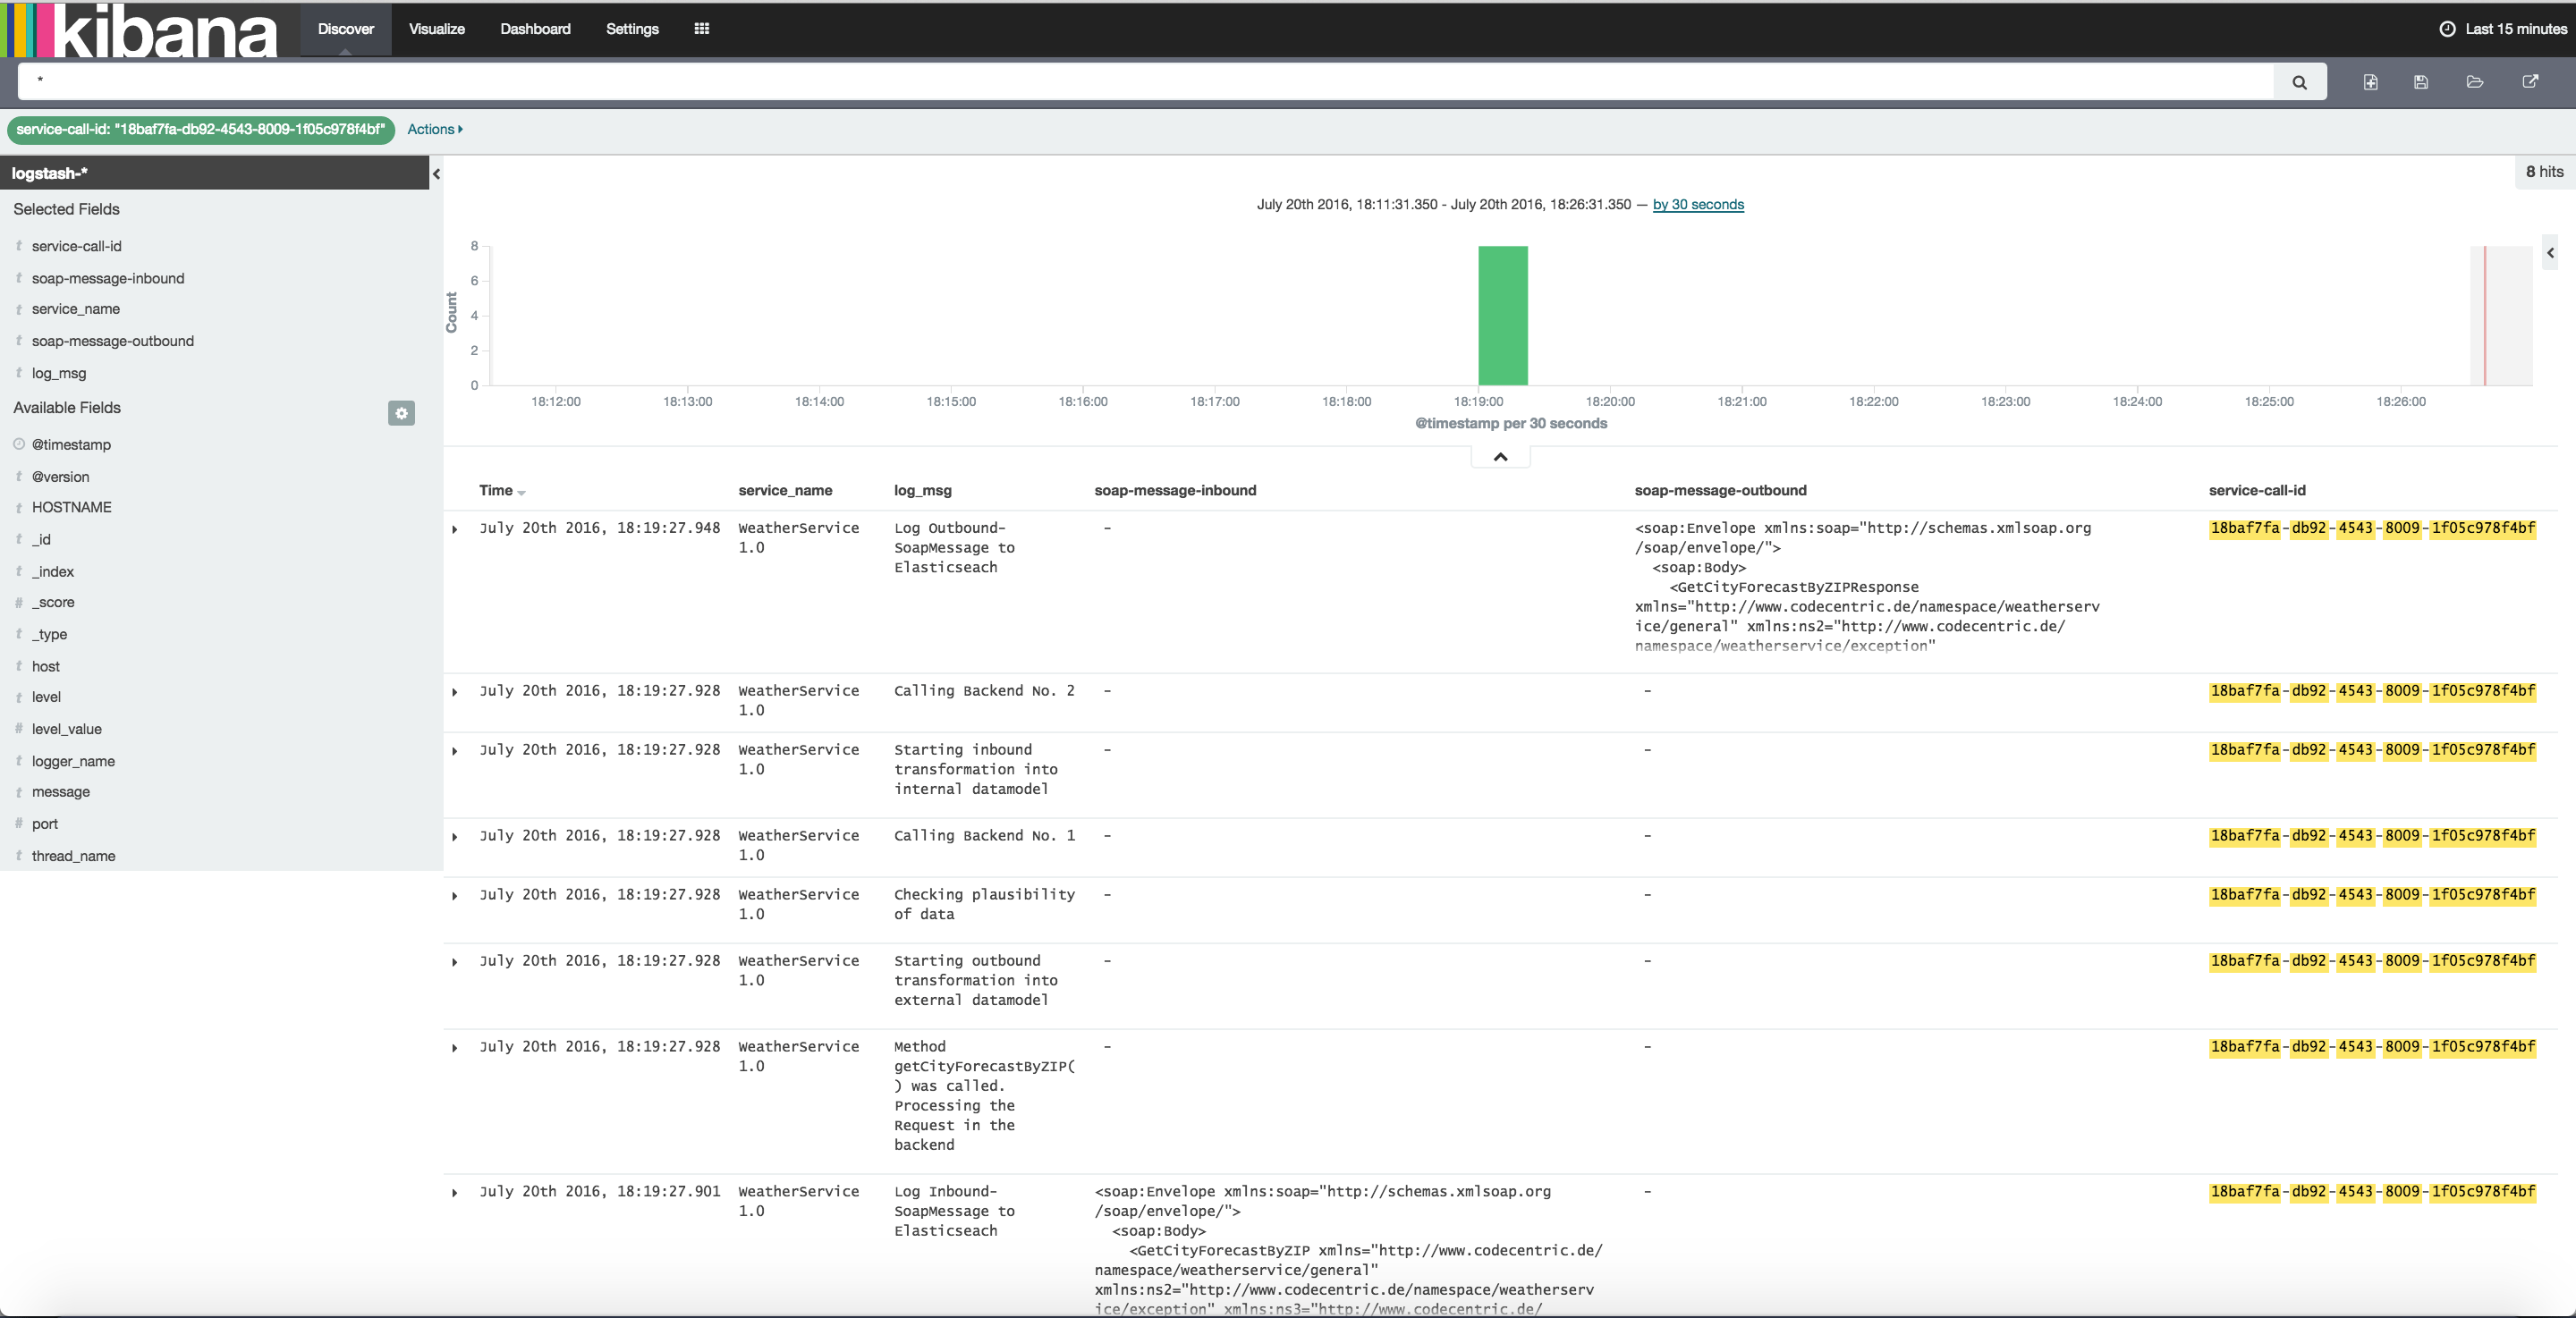
Task: Expand the Calling Backend No. 2 row
Action: click(x=455, y=692)
